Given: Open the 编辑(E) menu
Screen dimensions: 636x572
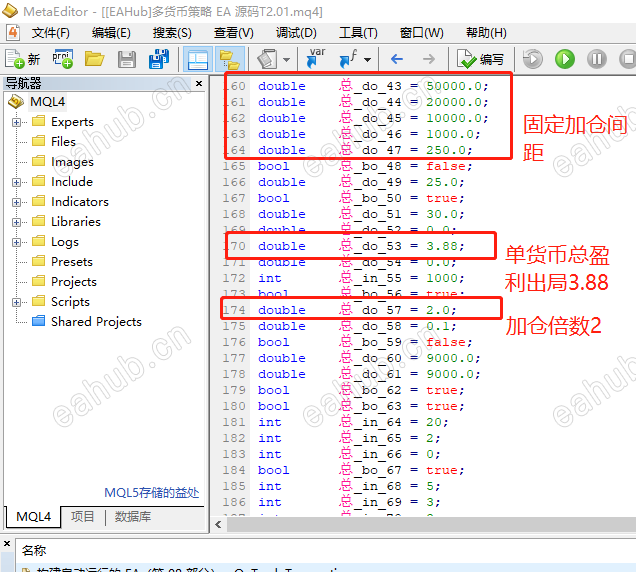Looking at the screenshot, I should coord(111,33).
